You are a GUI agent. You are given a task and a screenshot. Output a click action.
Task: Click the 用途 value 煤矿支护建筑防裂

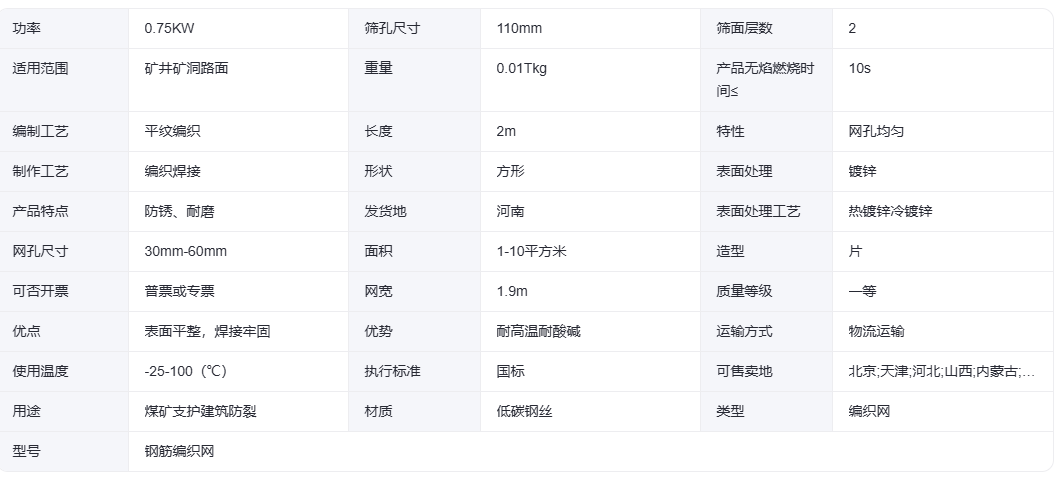[201, 412]
